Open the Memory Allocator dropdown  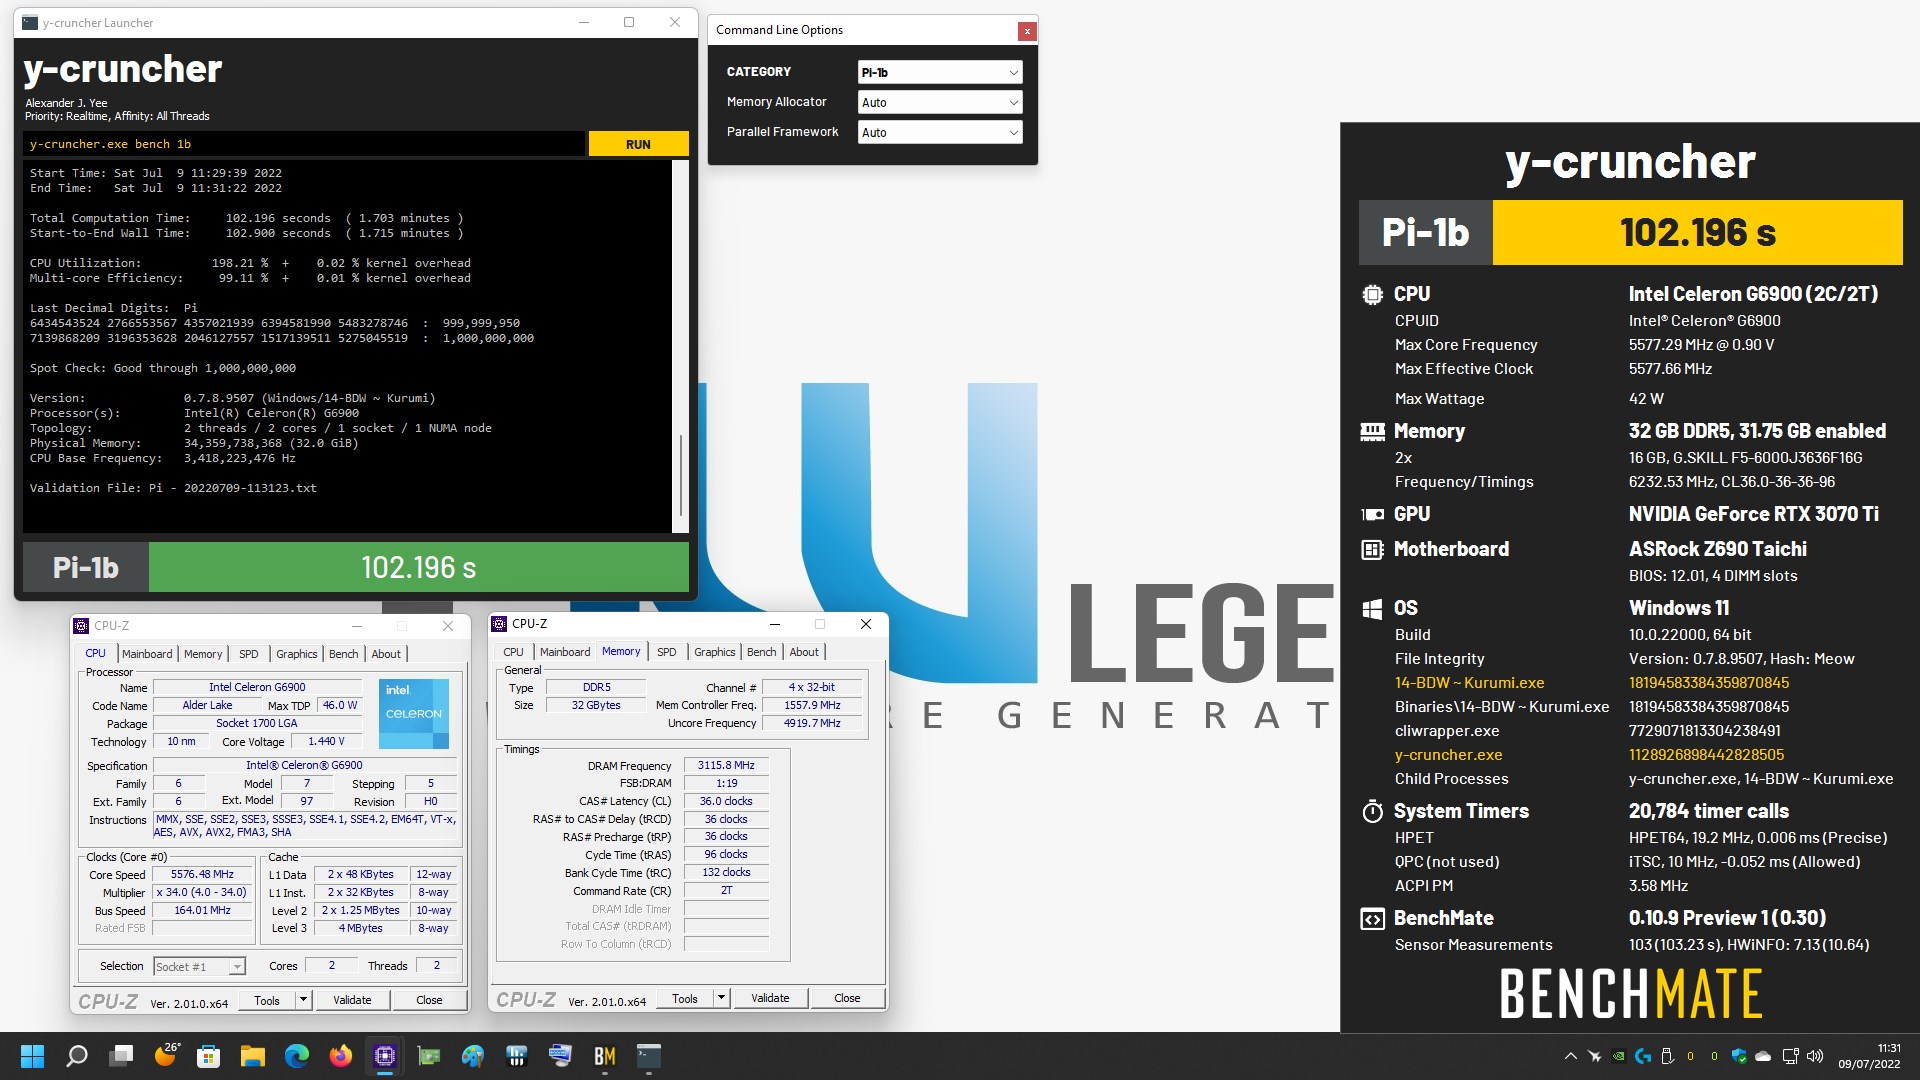click(940, 102)
